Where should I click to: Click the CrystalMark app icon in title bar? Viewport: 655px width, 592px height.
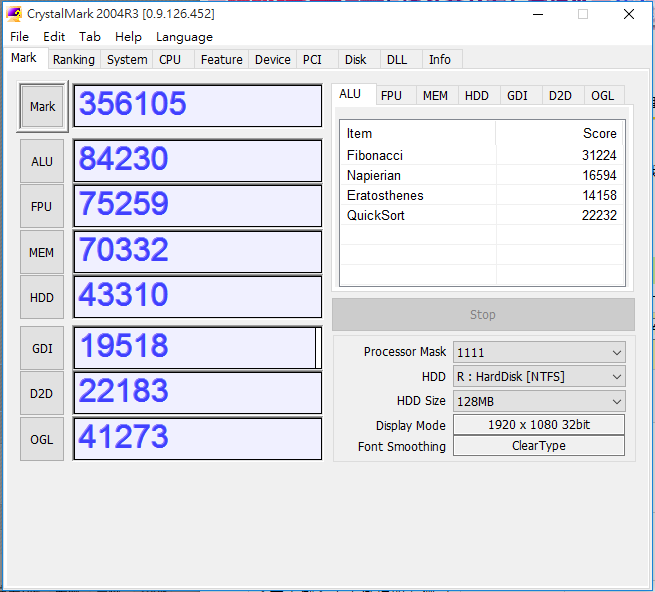(x=14, y=14)
